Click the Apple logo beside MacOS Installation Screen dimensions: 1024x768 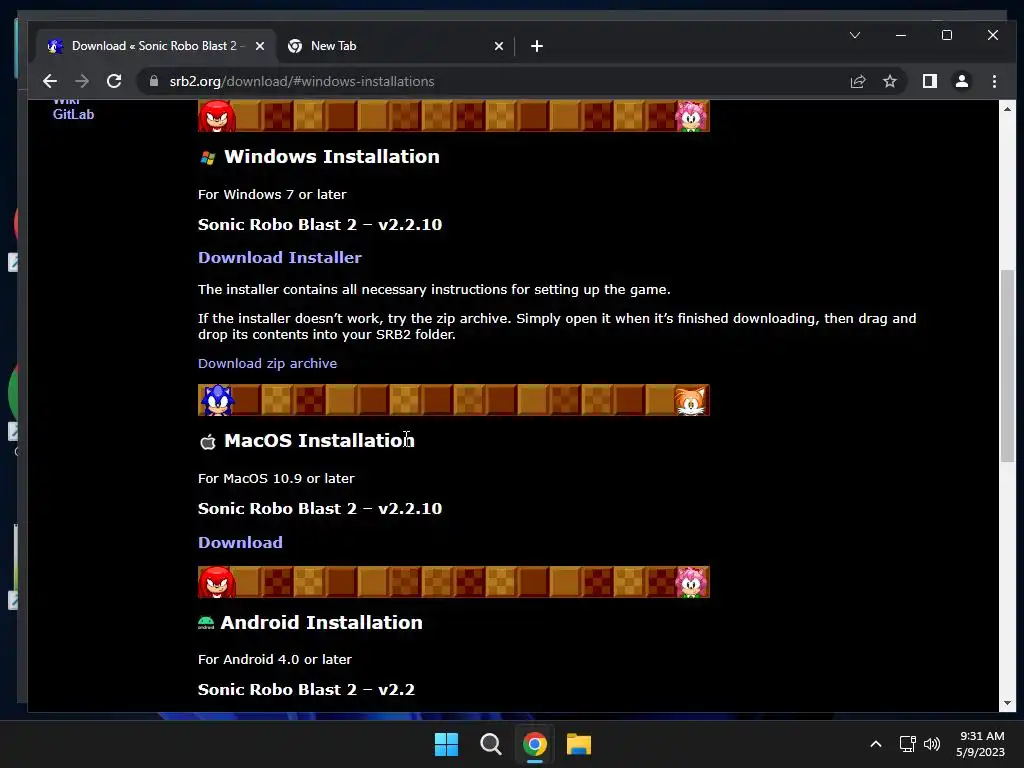pos(208,442)
